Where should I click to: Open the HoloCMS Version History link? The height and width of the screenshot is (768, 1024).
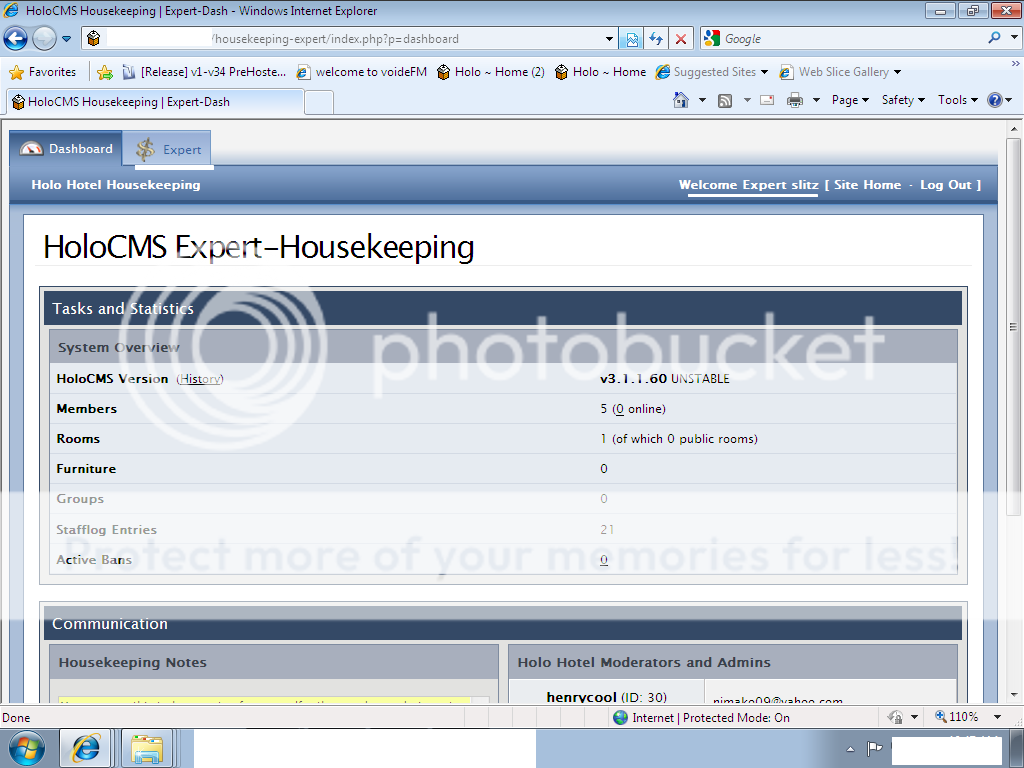pos(200,379)
